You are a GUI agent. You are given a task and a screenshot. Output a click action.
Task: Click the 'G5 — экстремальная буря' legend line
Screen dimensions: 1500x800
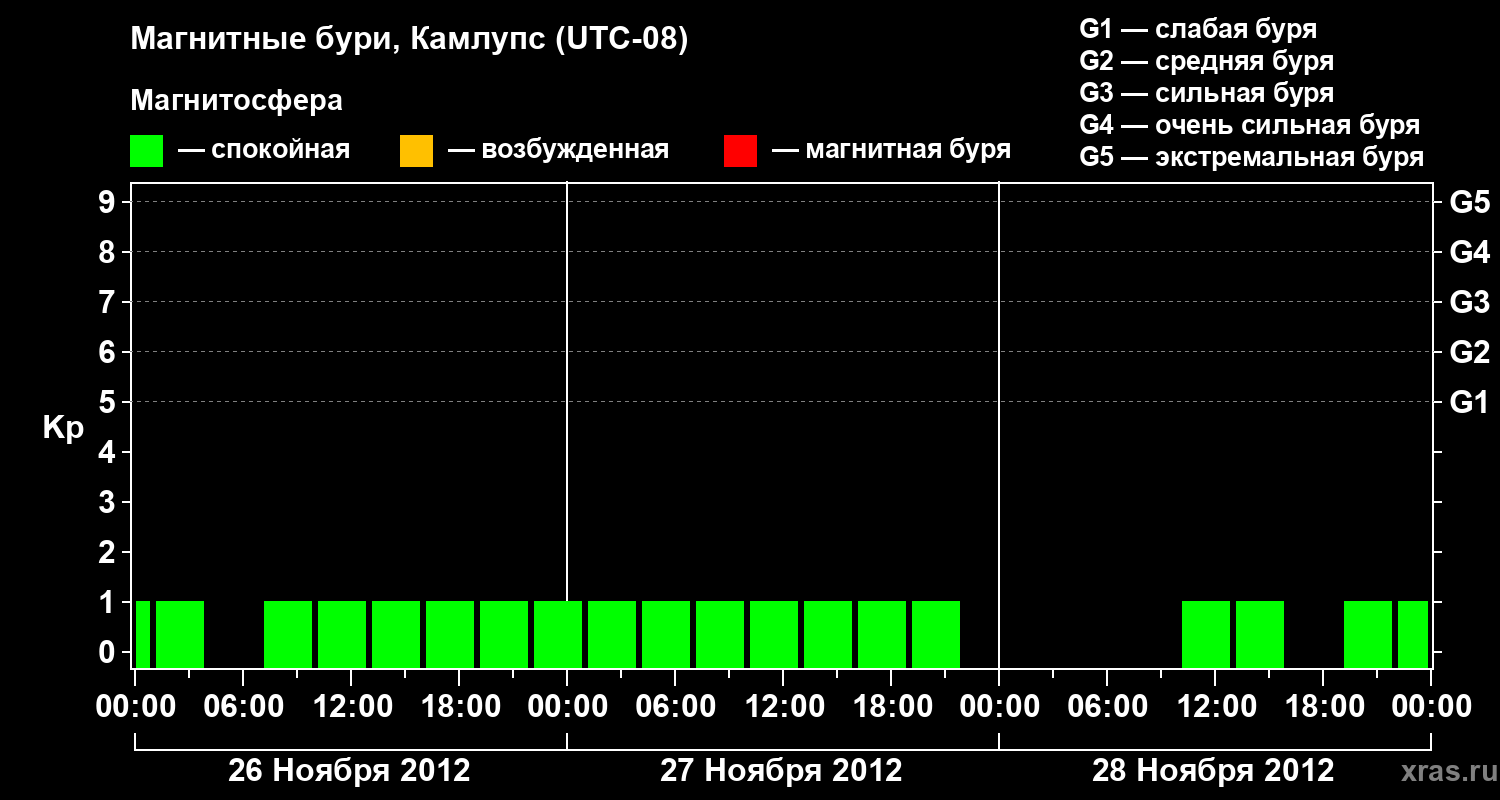pyautogui.click(x=1252, y=157)
